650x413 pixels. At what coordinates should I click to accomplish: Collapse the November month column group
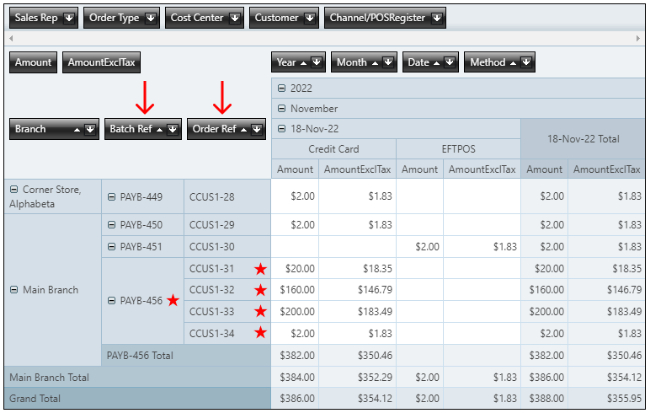(x=281, y=108)
